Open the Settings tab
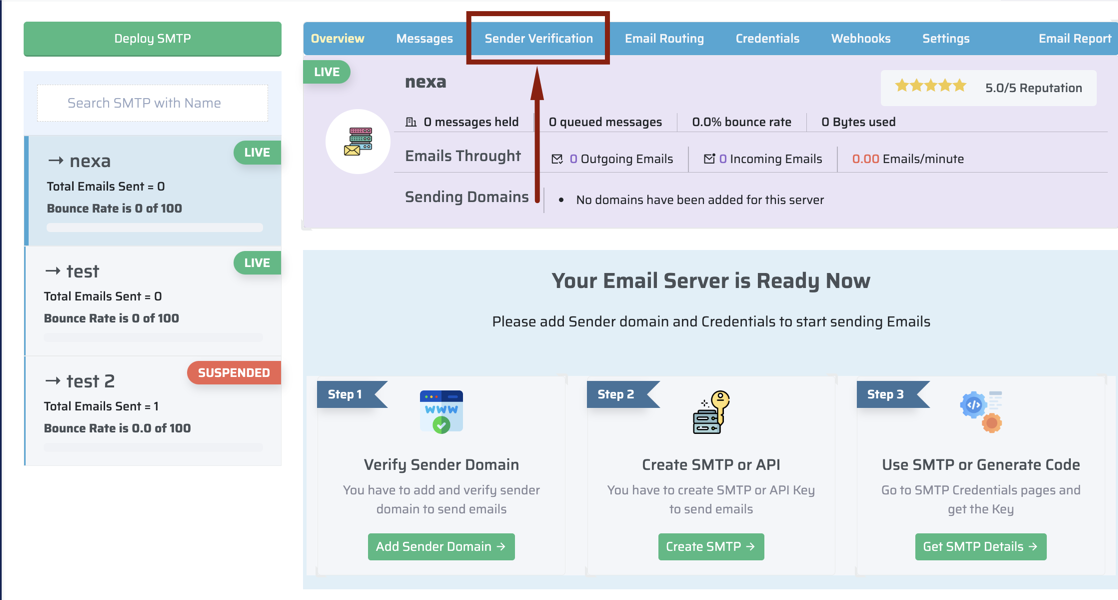The image size is (1118, 600). pyautogui.click(x=945, y=38)
